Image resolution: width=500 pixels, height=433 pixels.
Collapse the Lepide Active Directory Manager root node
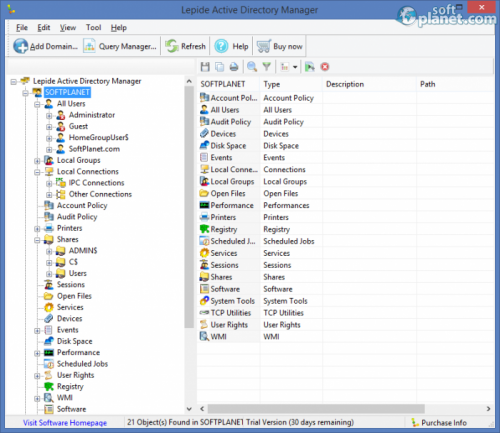point(13,82)
